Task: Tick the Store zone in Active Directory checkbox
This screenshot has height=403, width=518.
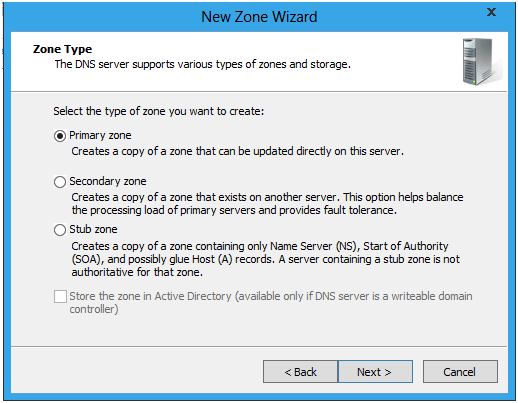Action: (60, 296)
